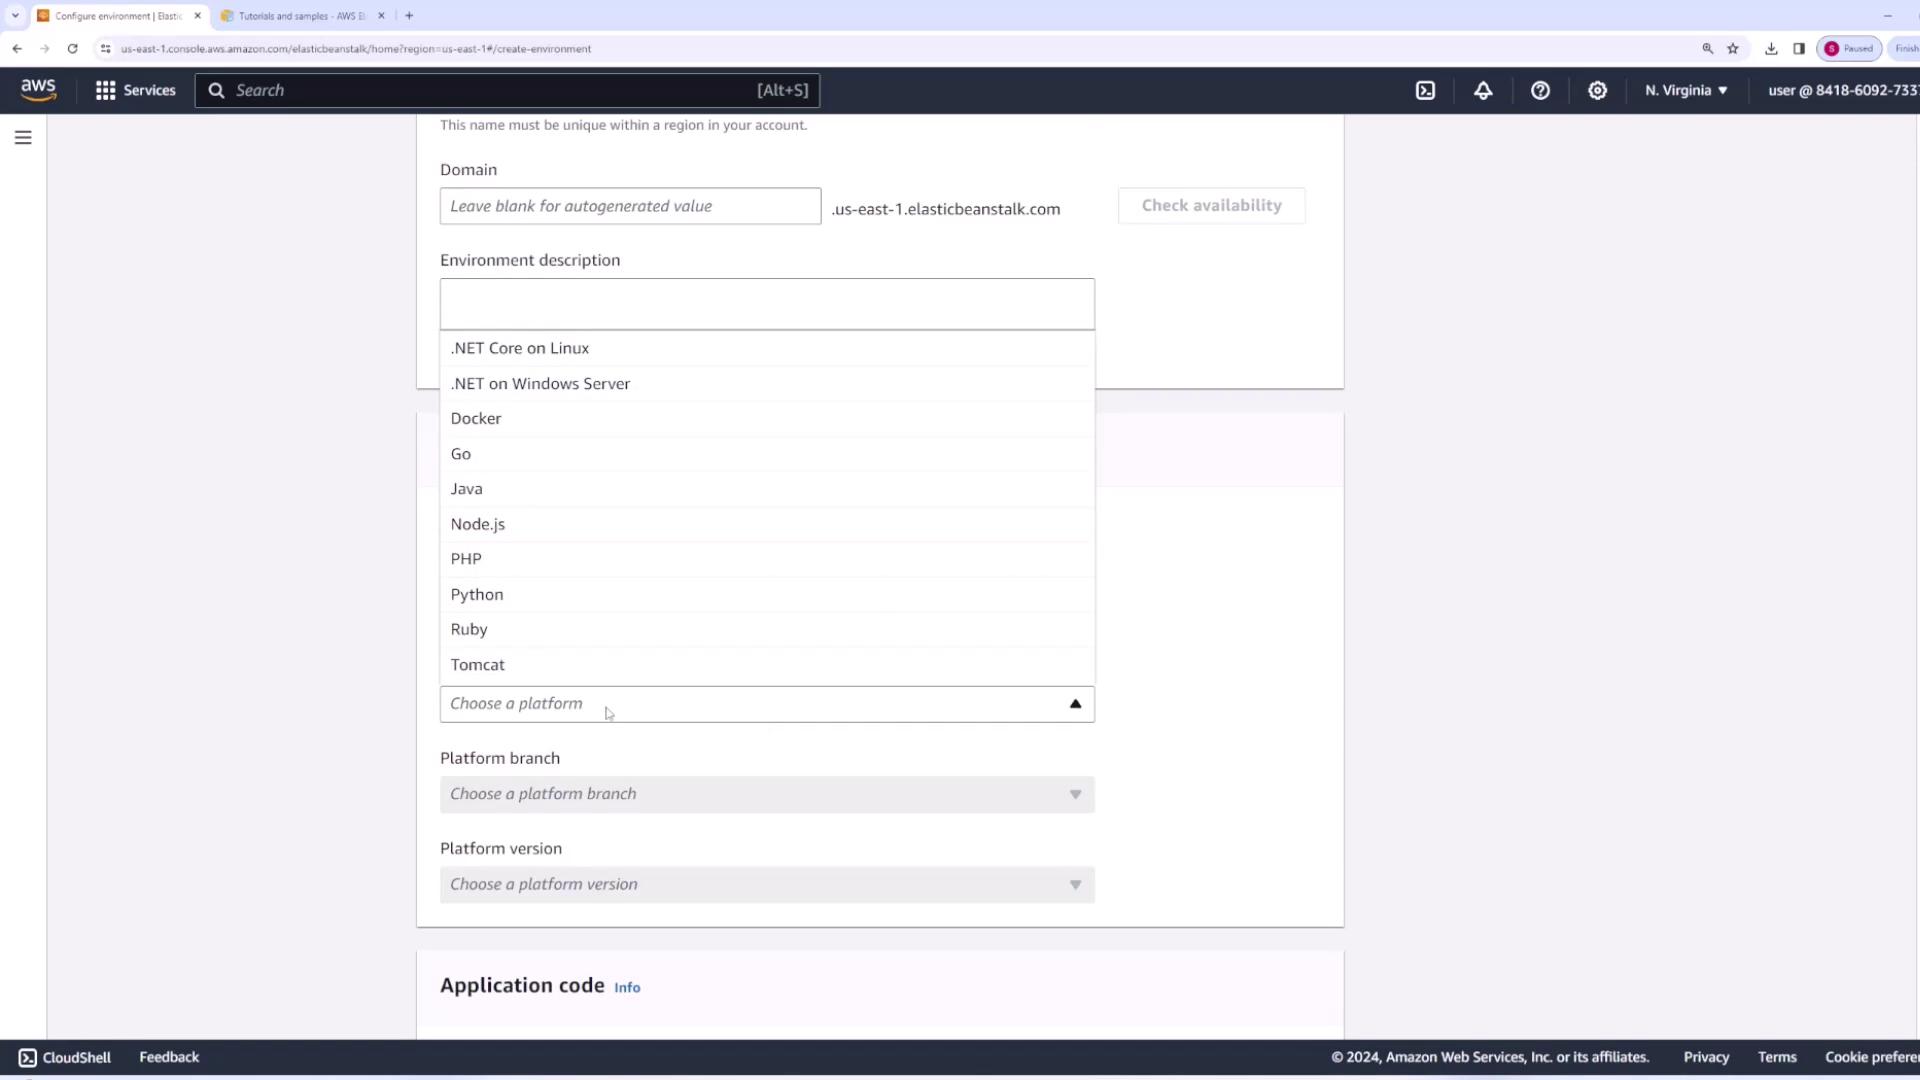Open the notifications bell icon

pyautogui.click(x=1483, y=90)
